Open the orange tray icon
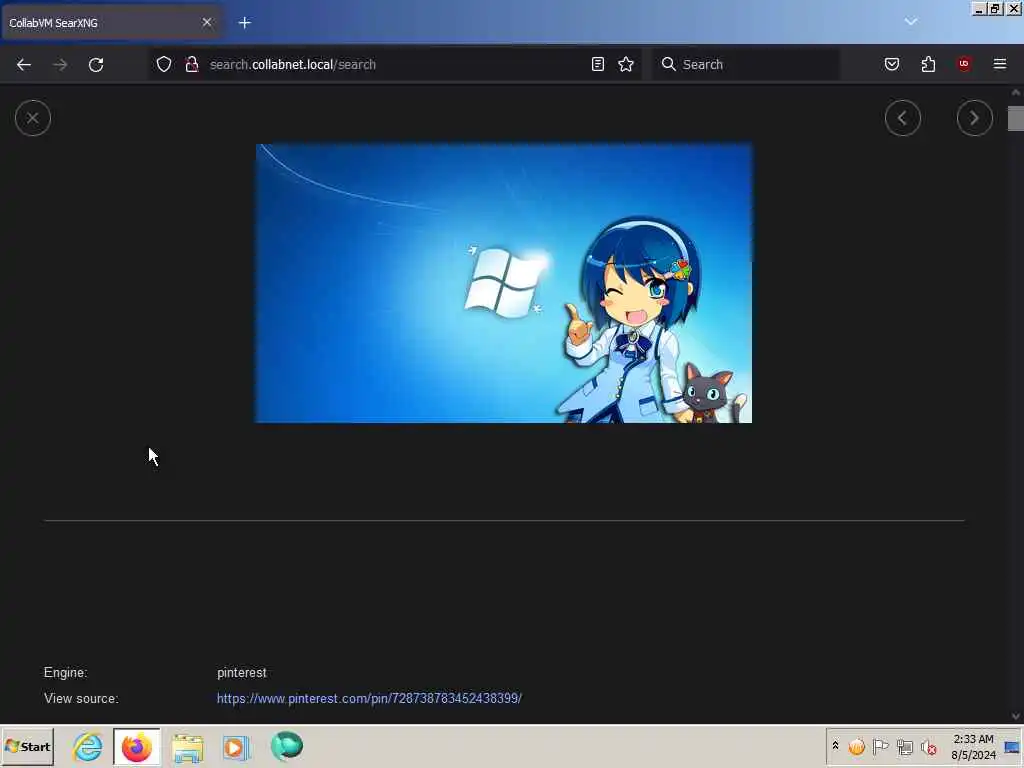Image resolution: width=1024 pixels, height=768 pixels. (856, 746)
